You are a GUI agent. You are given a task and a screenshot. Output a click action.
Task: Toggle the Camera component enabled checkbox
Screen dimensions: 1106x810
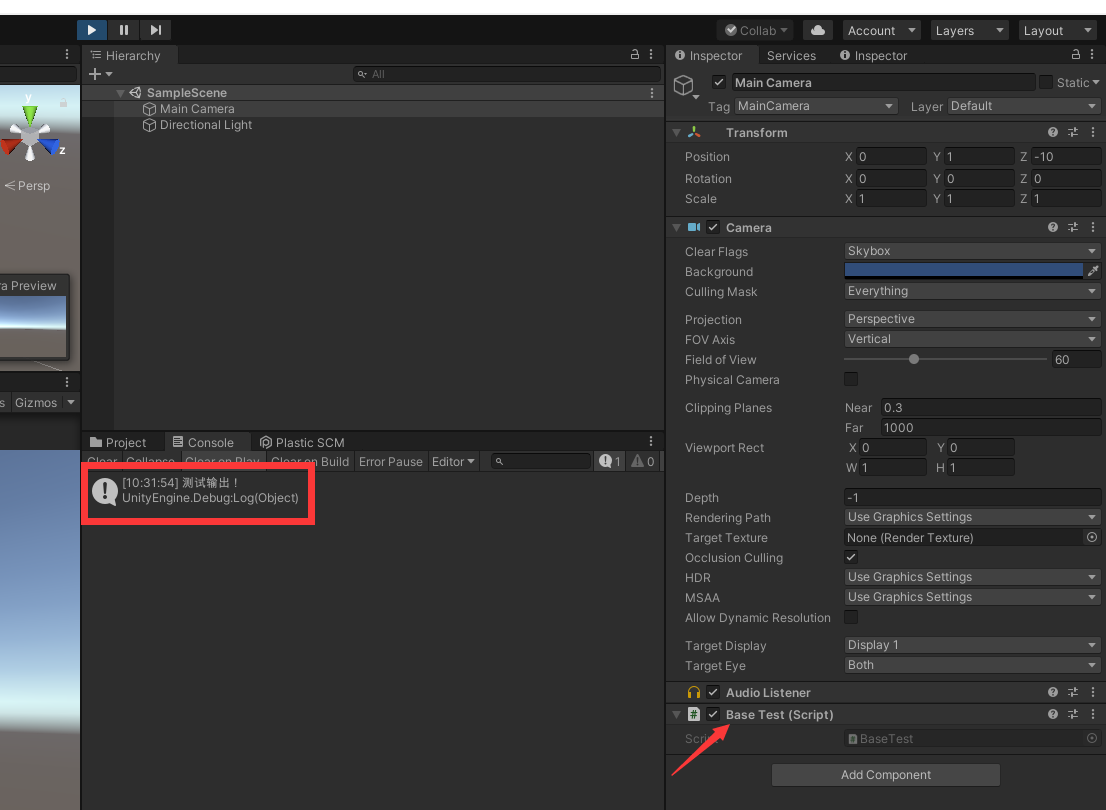point(713,227)
